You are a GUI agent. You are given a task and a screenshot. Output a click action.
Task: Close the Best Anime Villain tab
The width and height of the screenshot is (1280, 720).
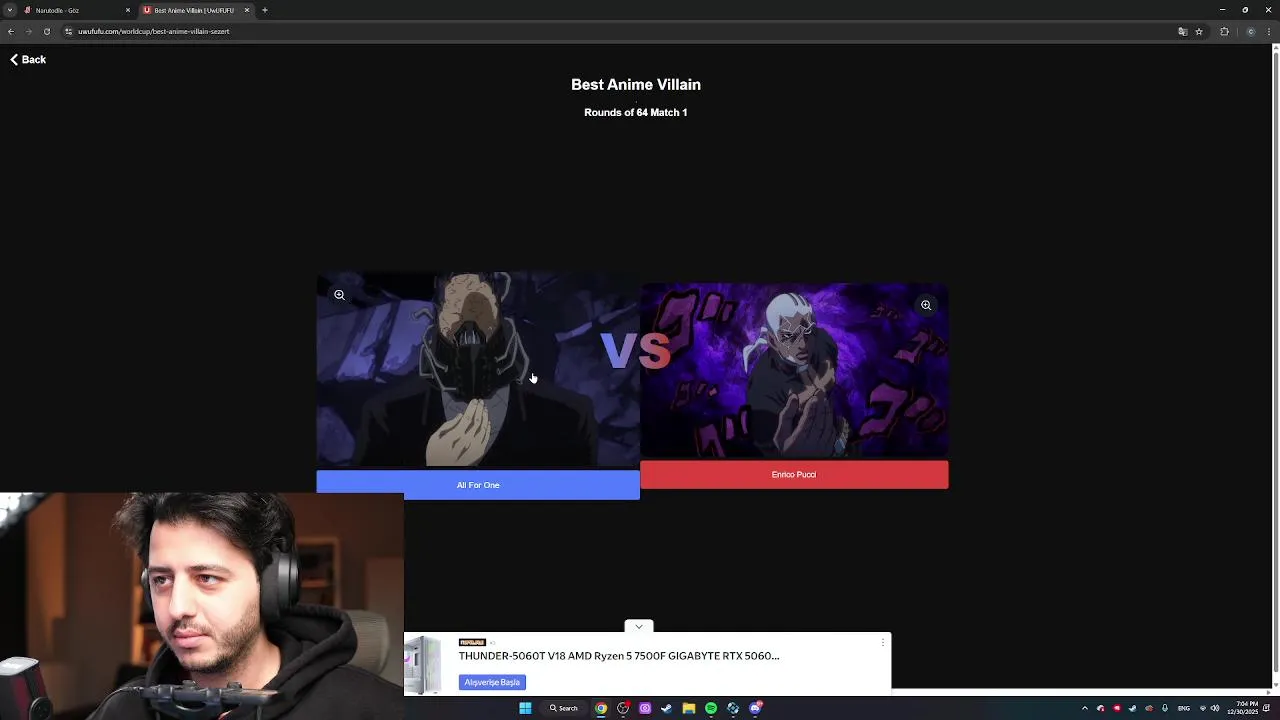pyautogui.click(x=246, y=10)
